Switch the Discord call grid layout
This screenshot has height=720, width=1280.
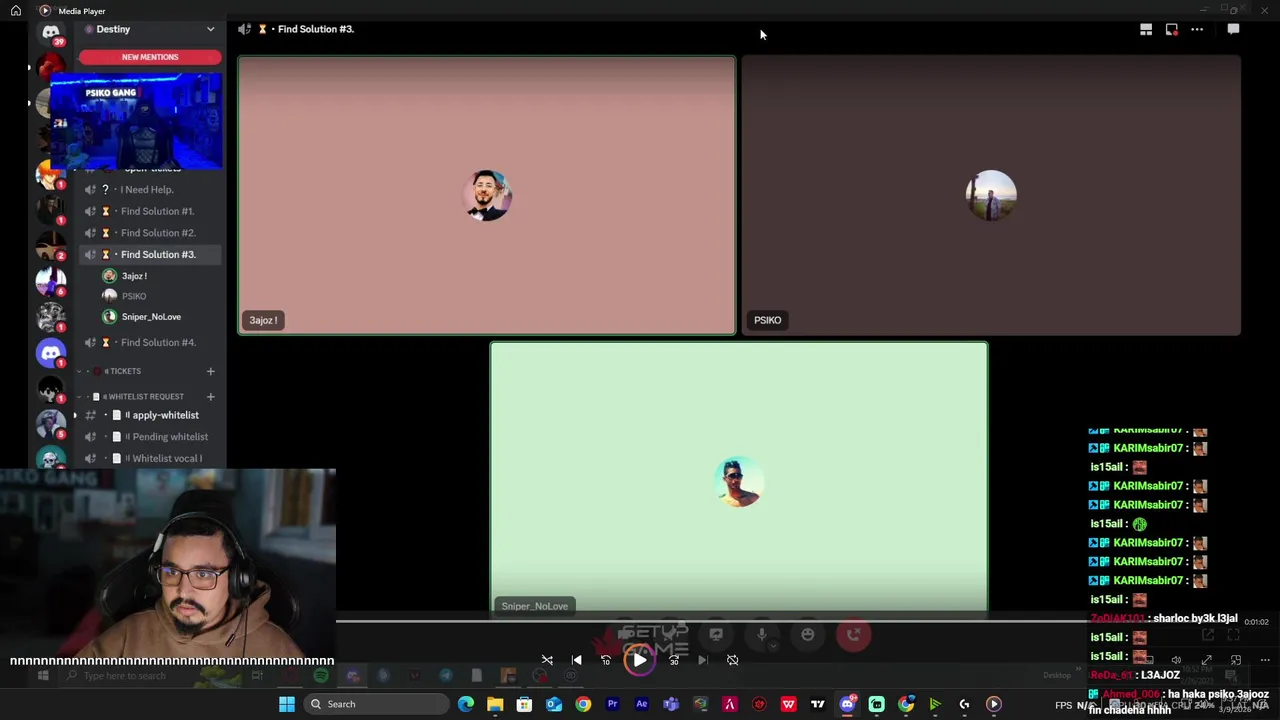coord(1146,29)
